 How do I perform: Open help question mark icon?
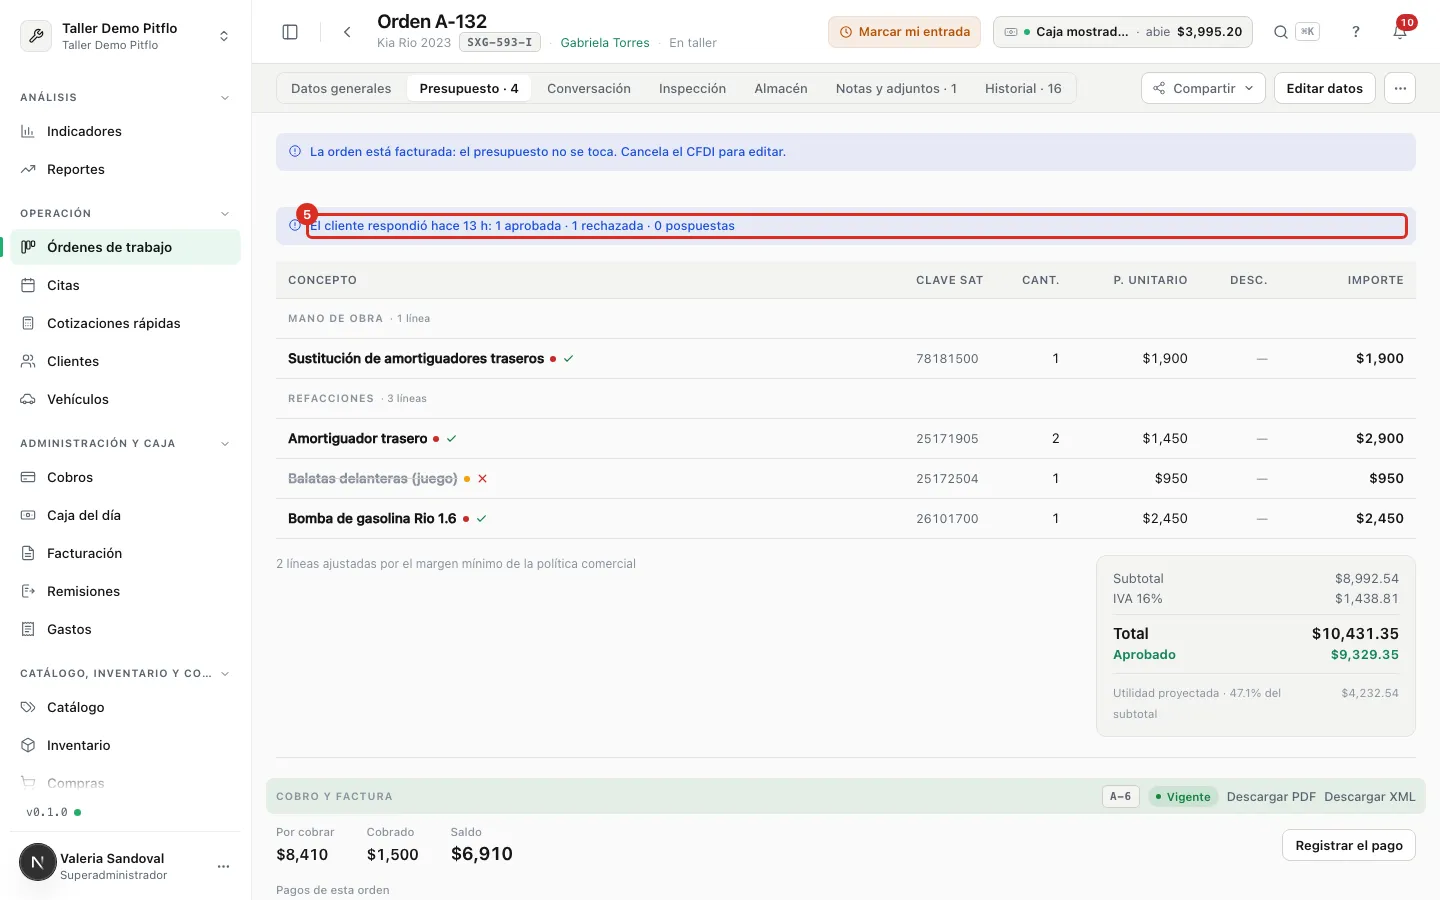pos(1356,32)
